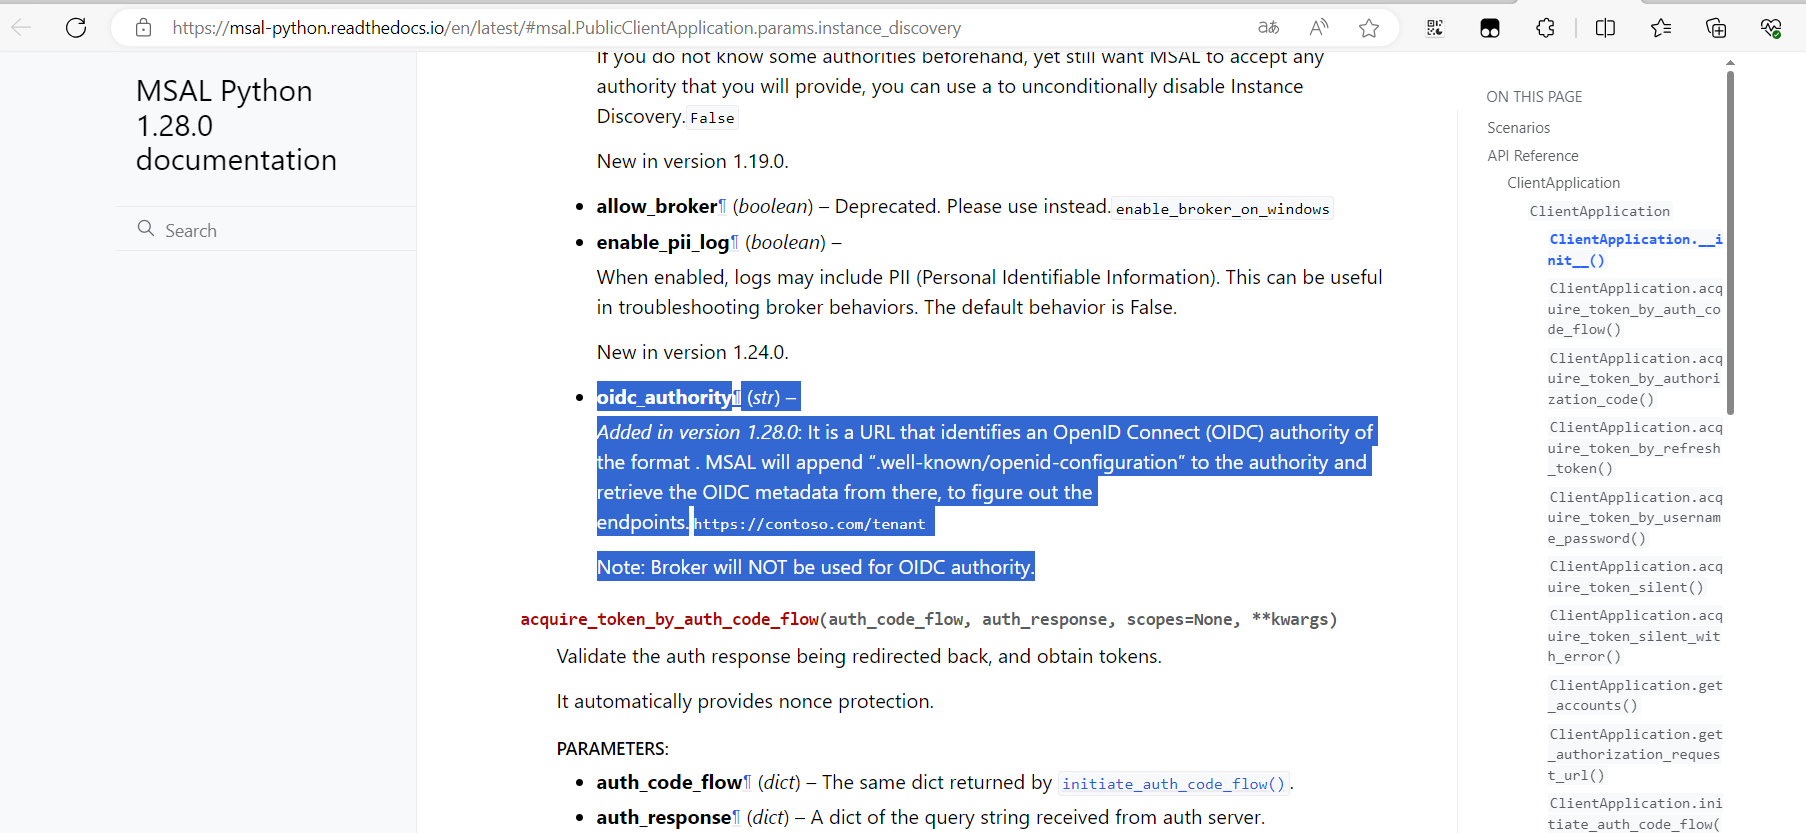Viewport: 1806px width, 833px height.
Task: Go to acquire_token_by_auth_code_flow() in outline
Action: pos(1635,309)
